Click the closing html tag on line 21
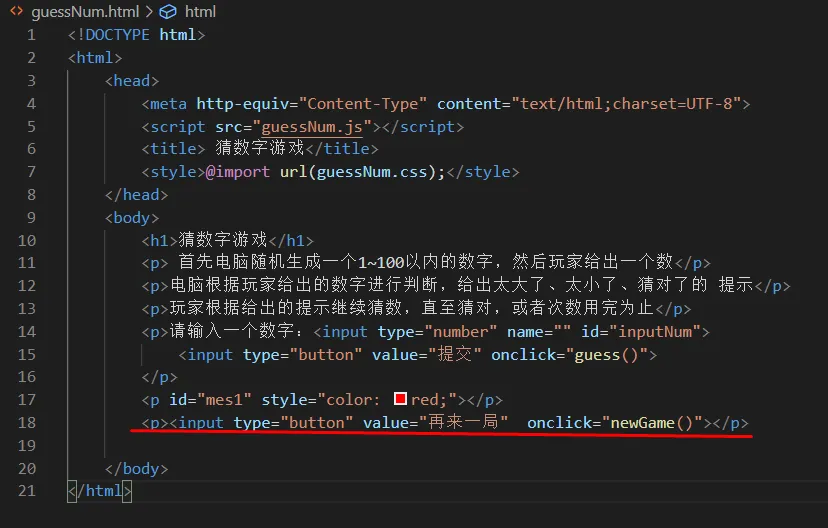This screenshot has width=828, height=528. (100, 491)
